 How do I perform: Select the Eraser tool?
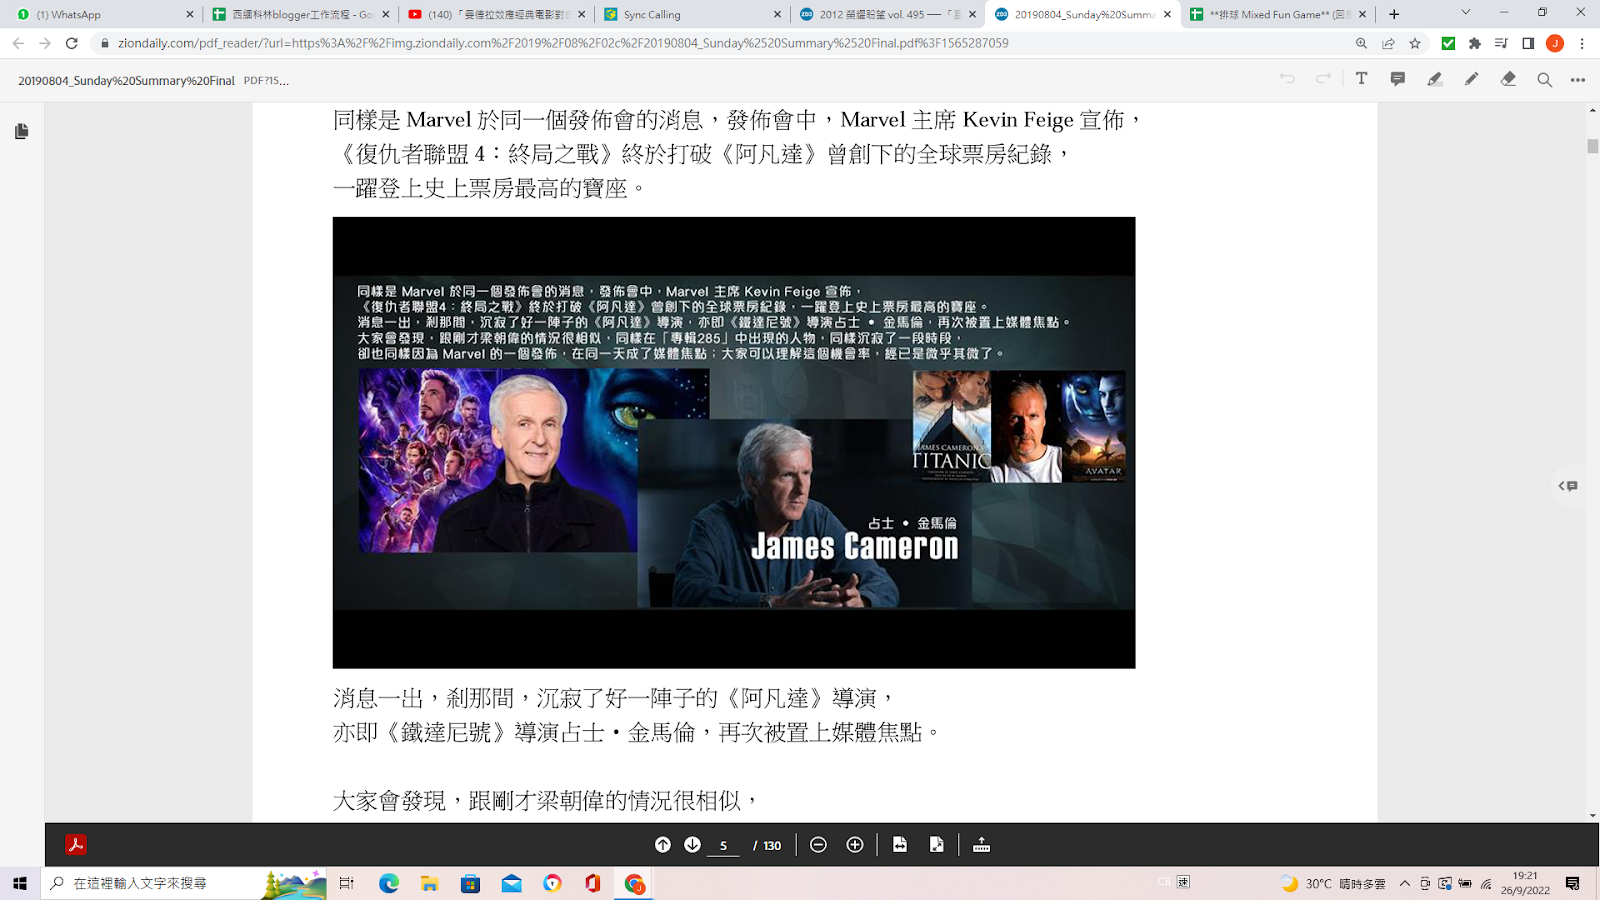coord(1508,79)
